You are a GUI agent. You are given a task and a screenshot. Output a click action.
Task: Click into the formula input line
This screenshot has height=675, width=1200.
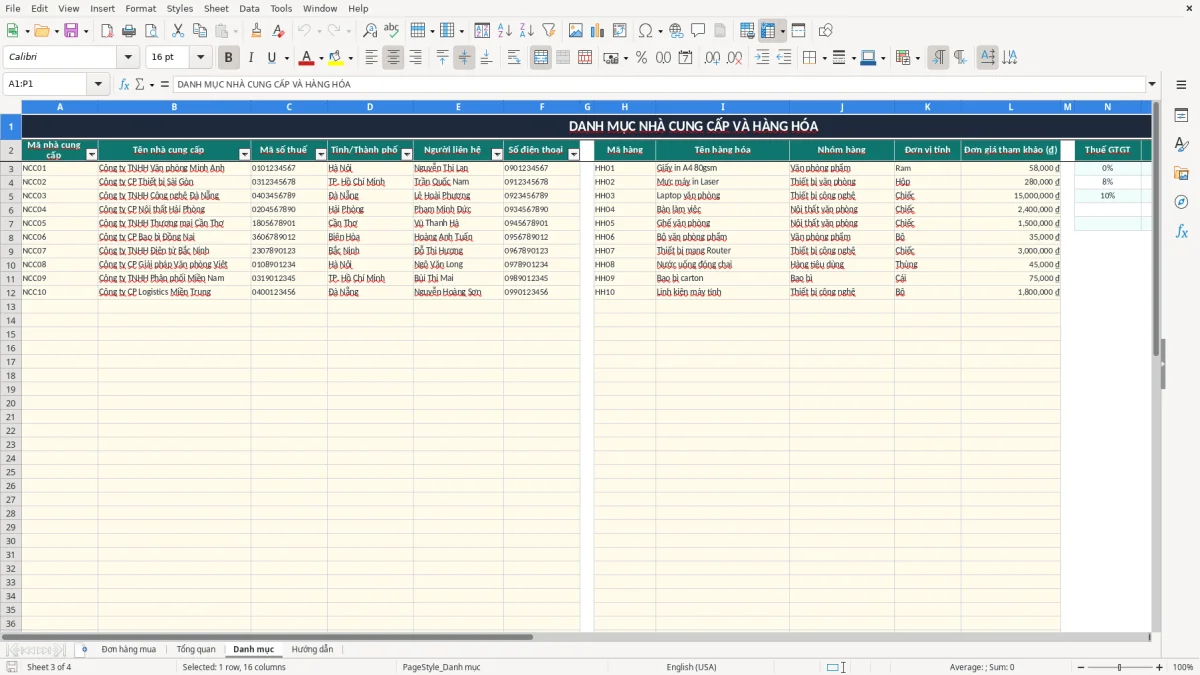click(x=658, y=84)
